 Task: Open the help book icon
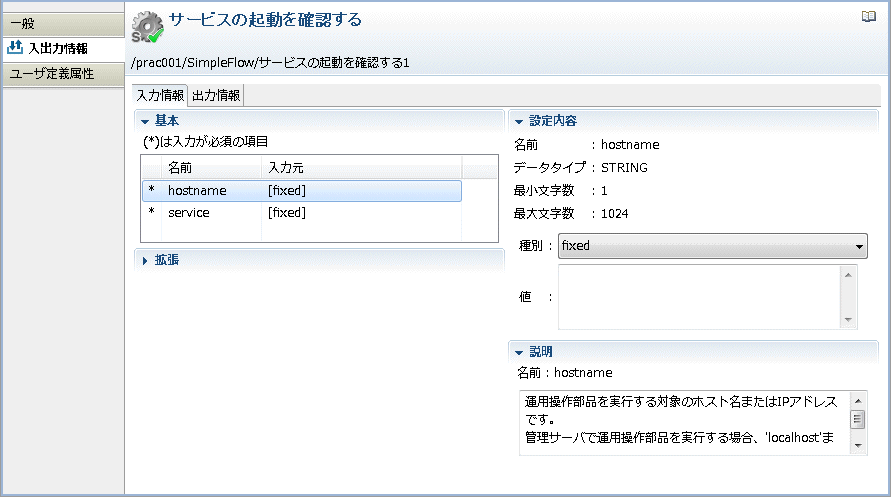coord(868,16)
